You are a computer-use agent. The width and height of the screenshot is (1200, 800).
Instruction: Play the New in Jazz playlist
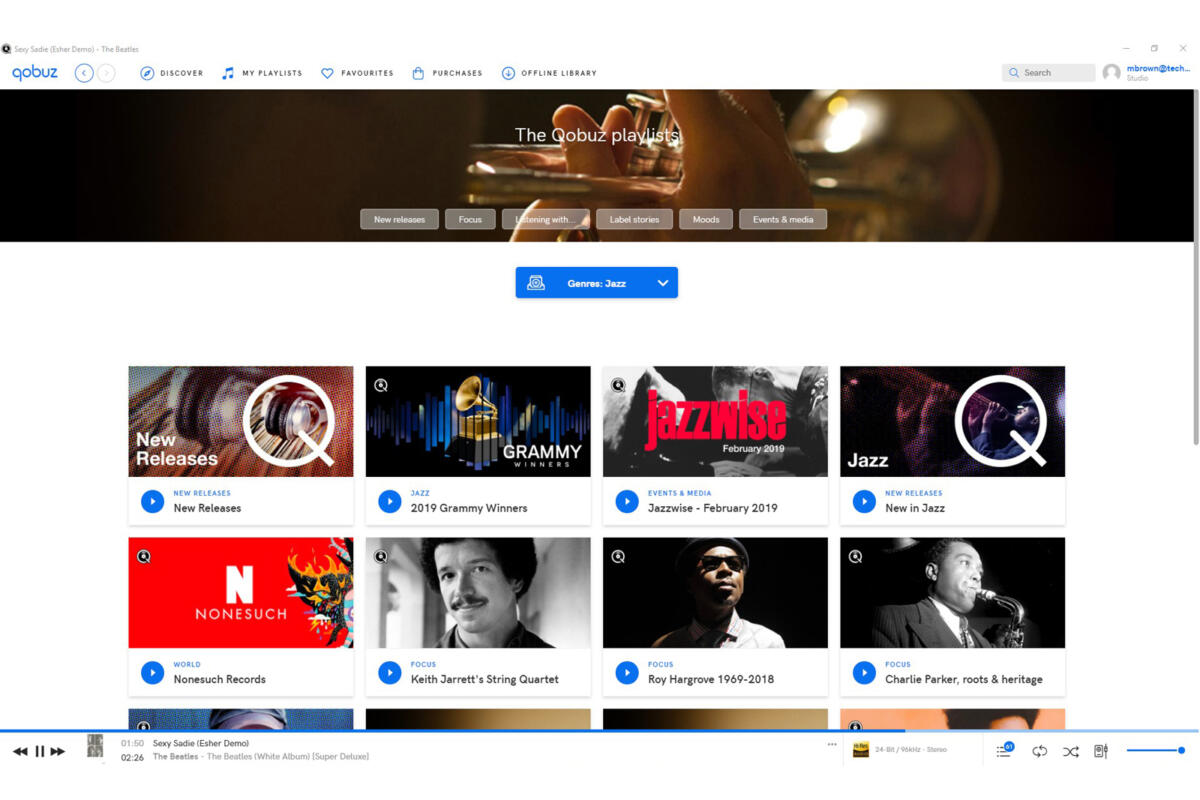(x=864, y=501)
